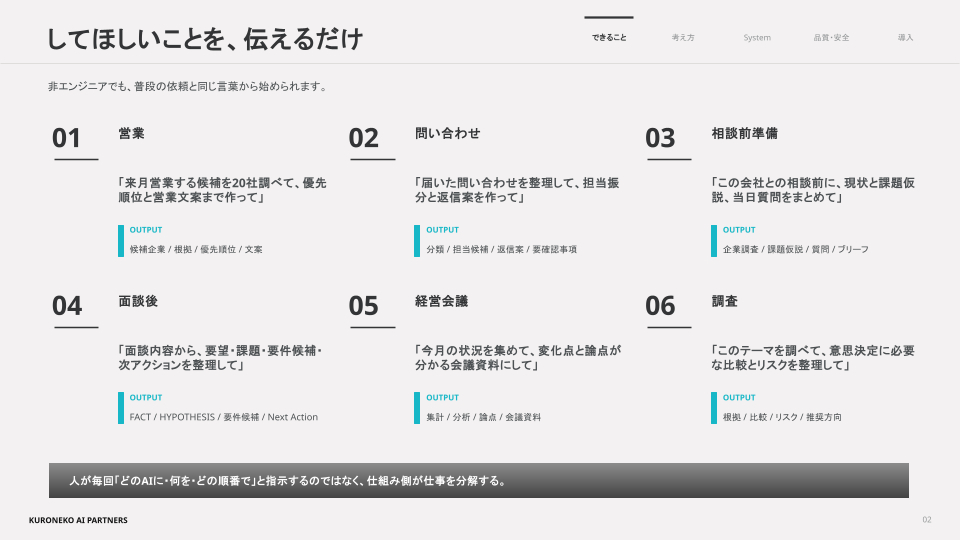Click output text 分類 / 担当候補 / 返信案 / 要確認事項
Image resolution: width=960 pixels, height=540 pixels.
(501, 249)
